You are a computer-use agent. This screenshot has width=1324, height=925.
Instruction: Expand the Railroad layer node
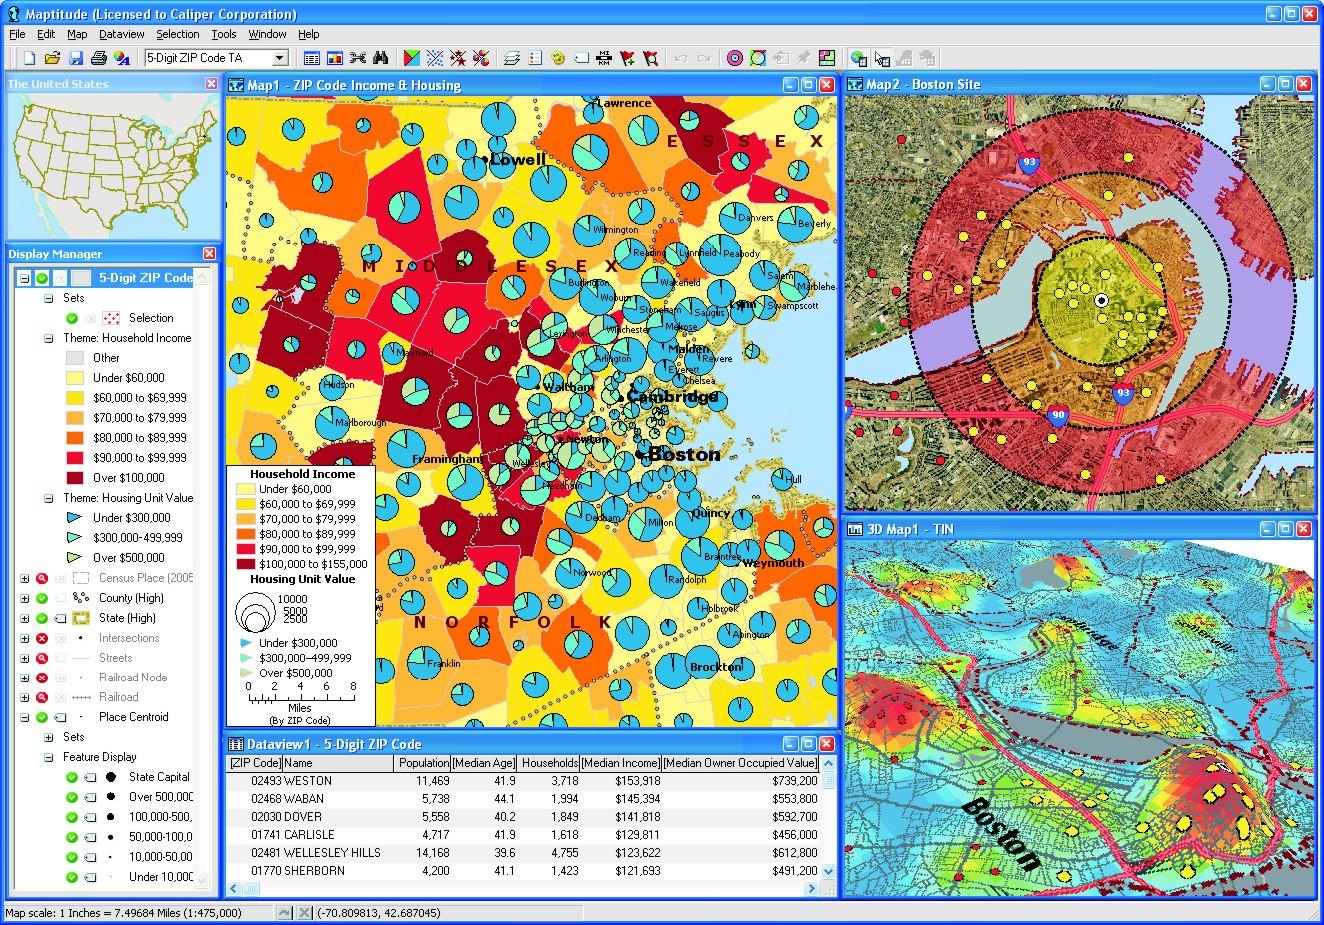[24, 697]
